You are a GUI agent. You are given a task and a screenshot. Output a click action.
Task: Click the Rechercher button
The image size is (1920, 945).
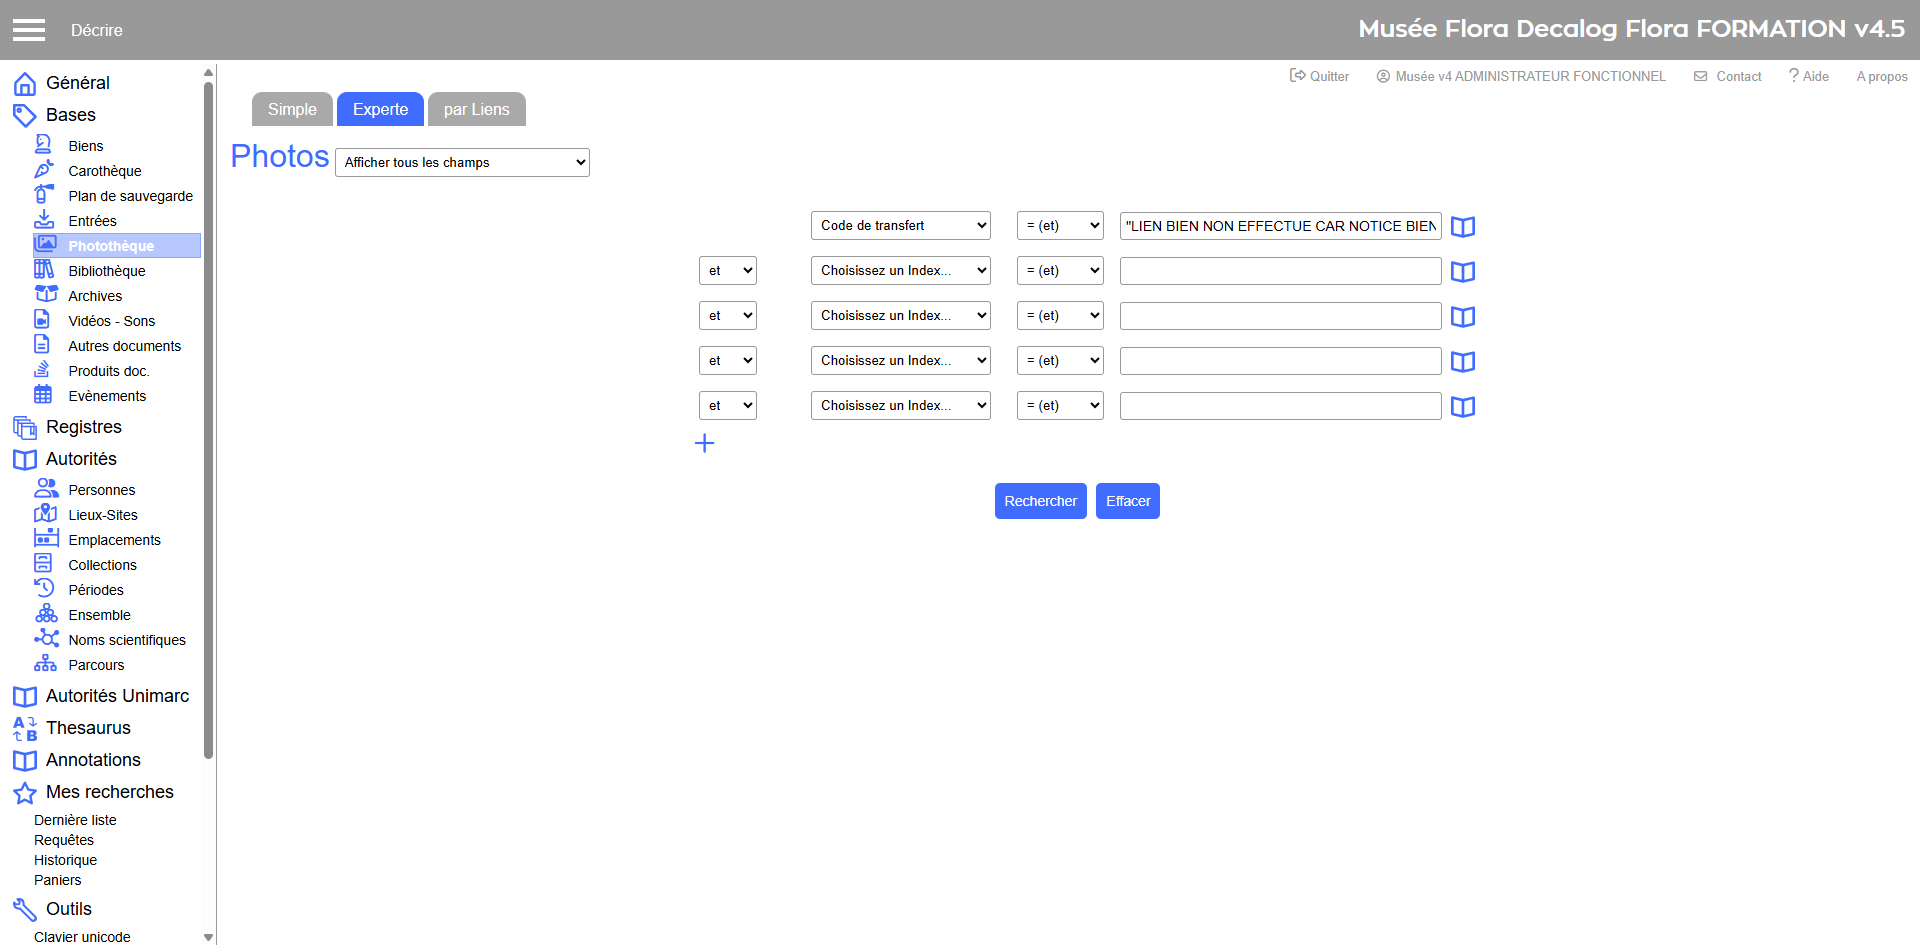(x=1040, y=501)
